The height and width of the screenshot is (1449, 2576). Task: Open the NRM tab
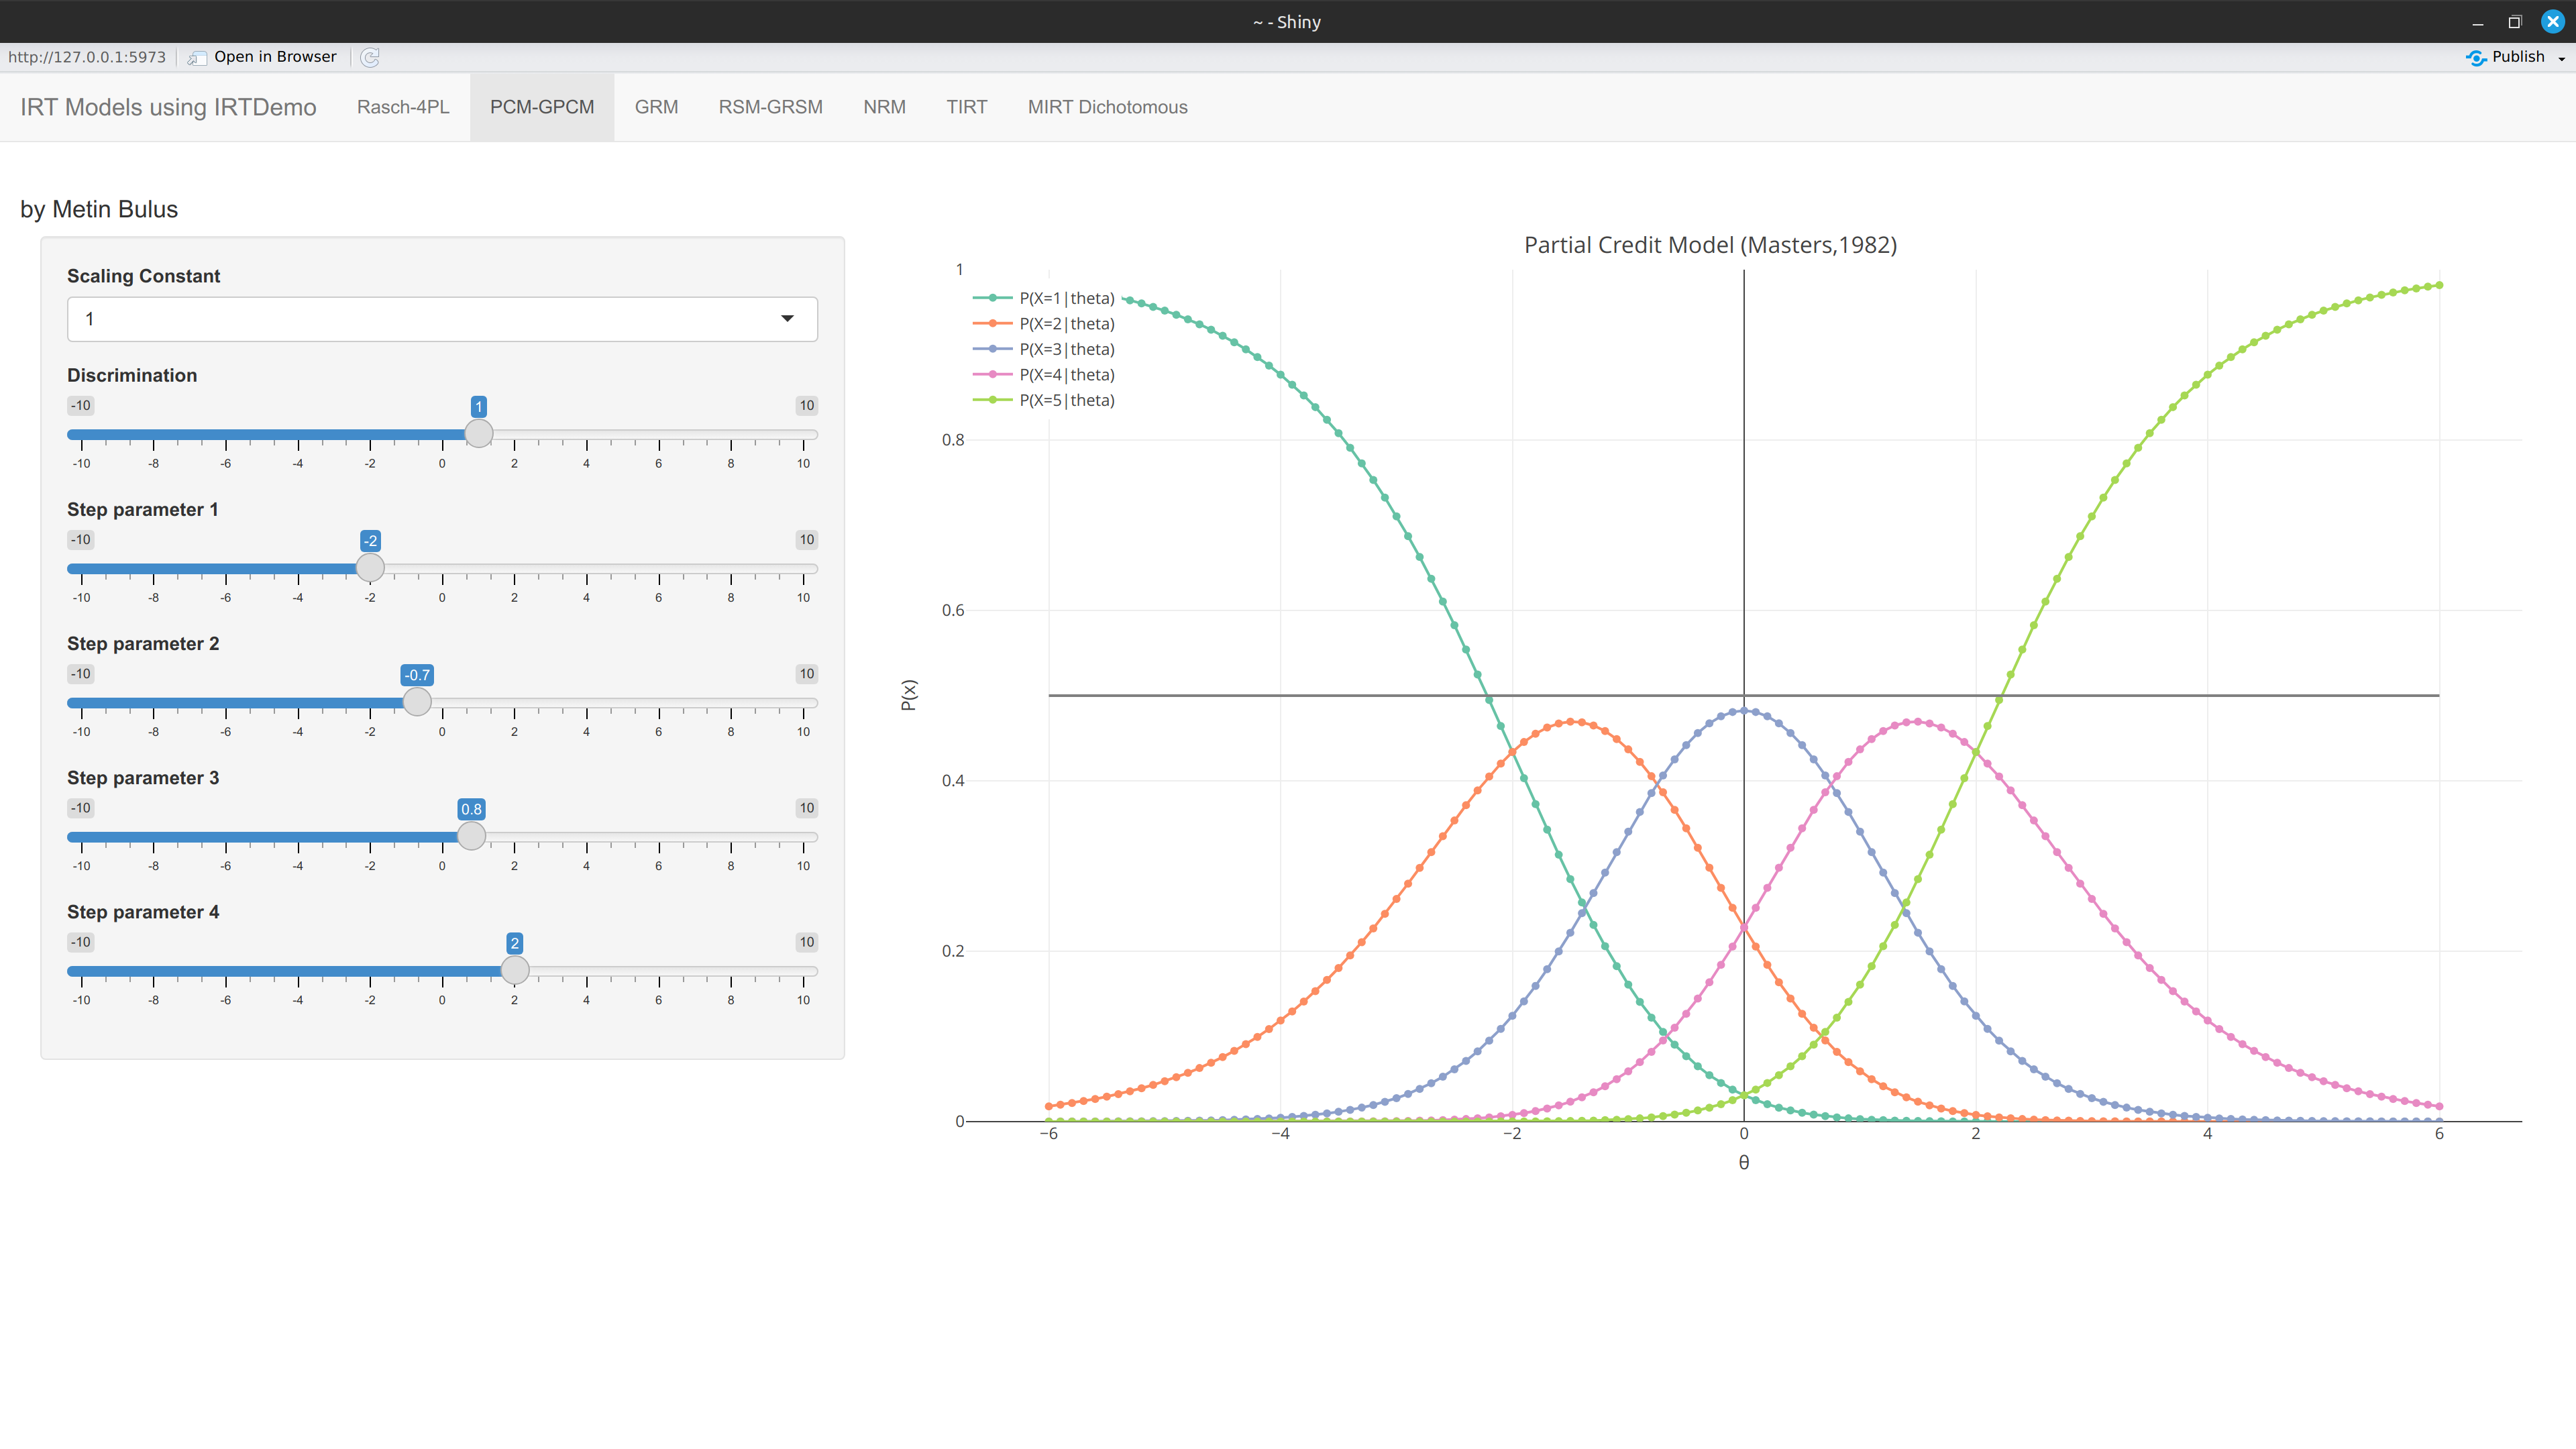tap(884, 107)
